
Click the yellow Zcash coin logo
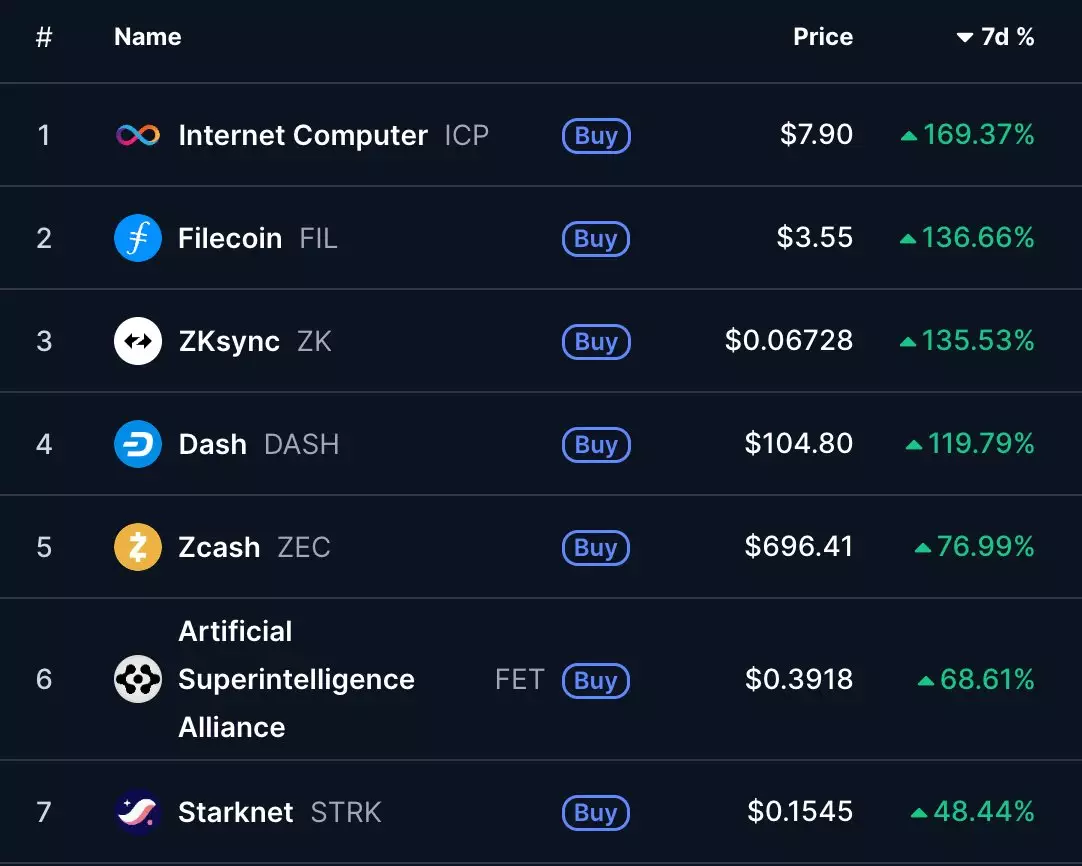coord(138,547)
